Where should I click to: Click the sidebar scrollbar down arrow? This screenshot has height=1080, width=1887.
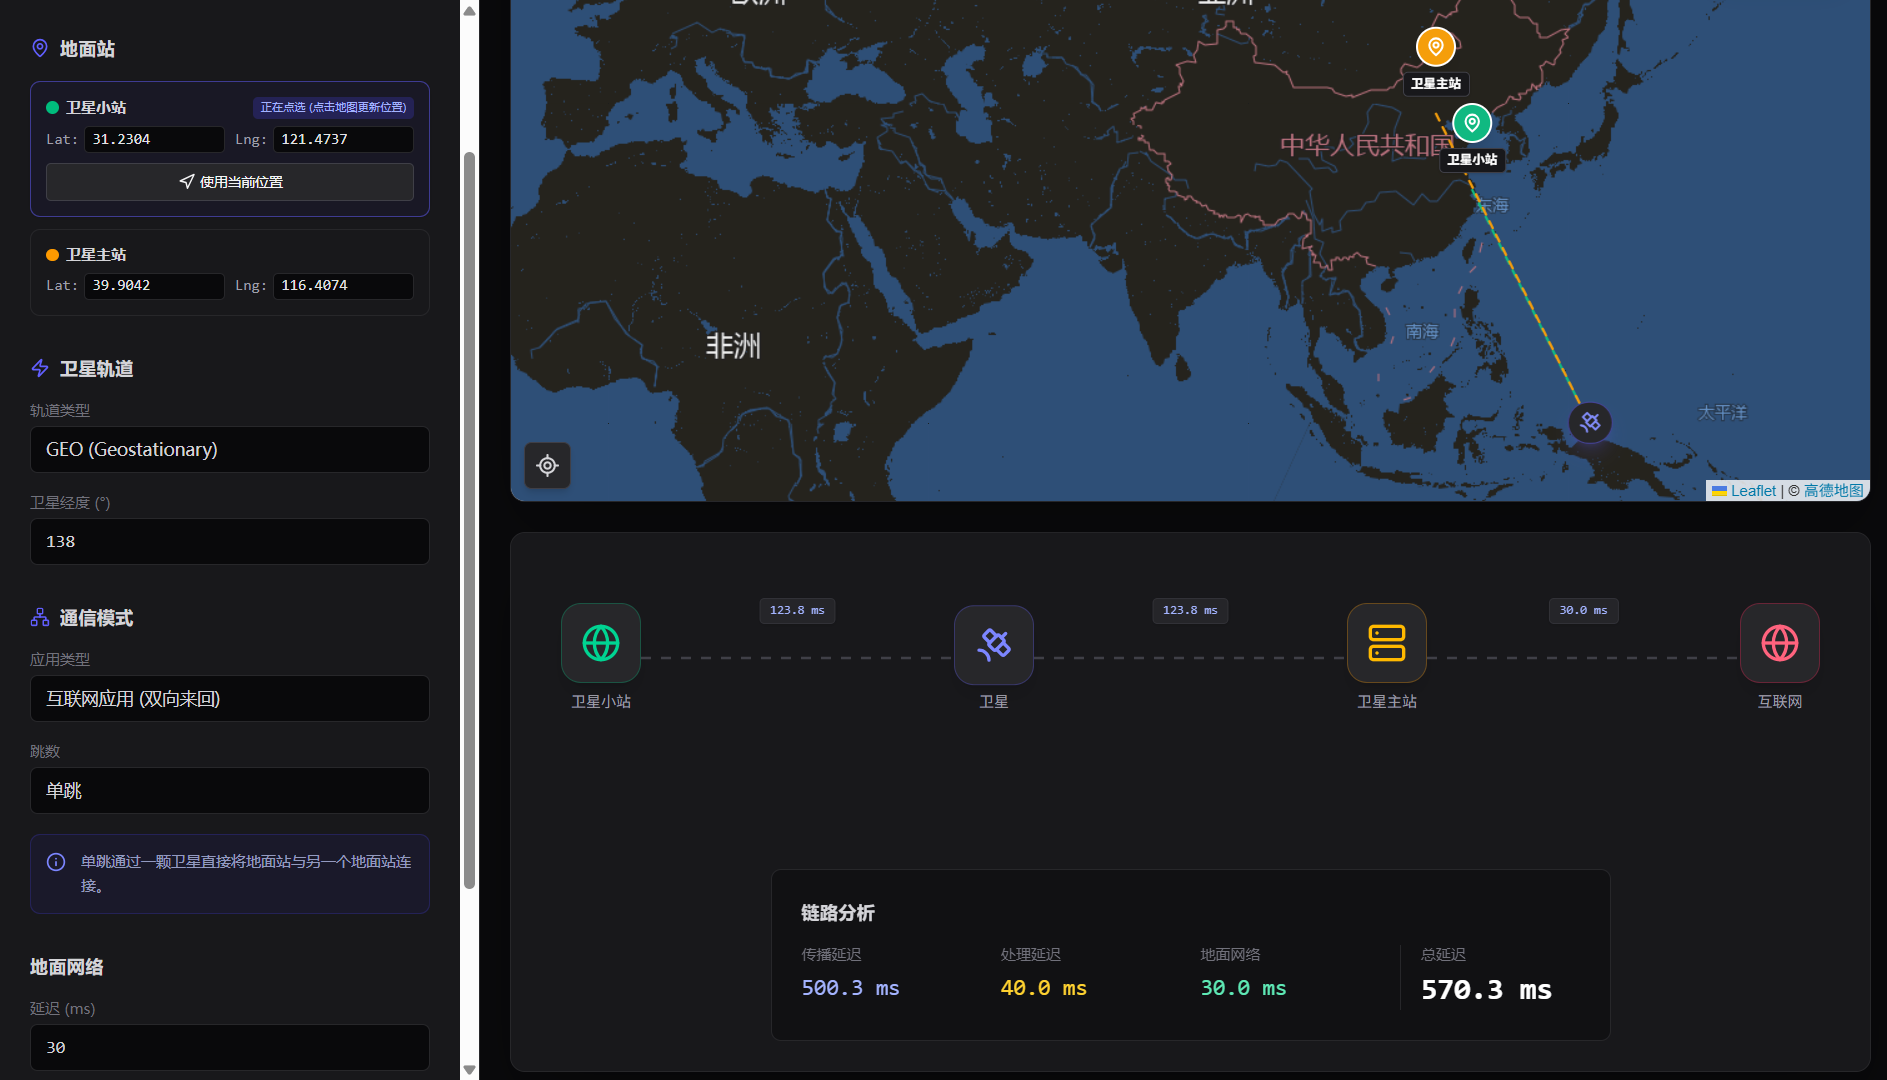(469, 1069)
